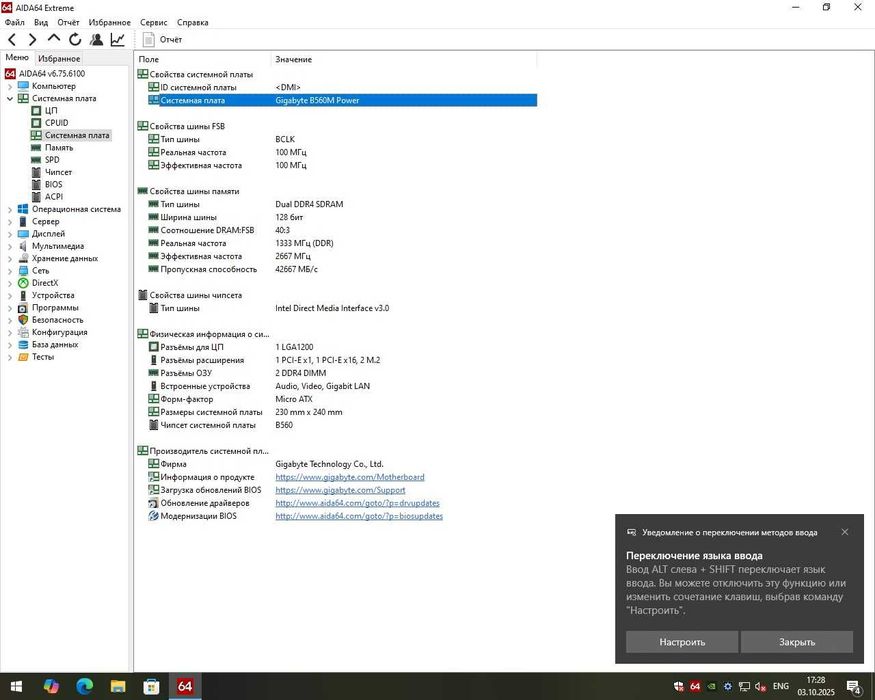Viewport: 875px width, 700px height.
Task: Open the Файл menu
Action: click(x=15, y=22)
